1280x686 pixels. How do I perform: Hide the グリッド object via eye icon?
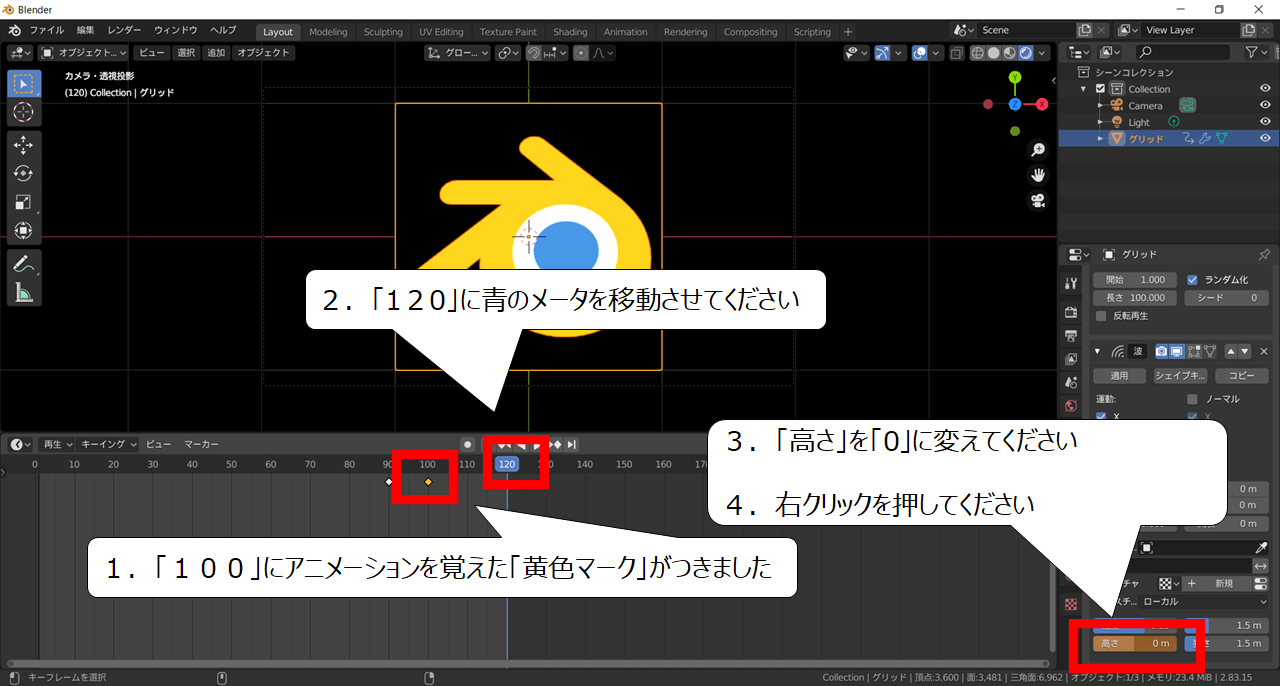1265,138
